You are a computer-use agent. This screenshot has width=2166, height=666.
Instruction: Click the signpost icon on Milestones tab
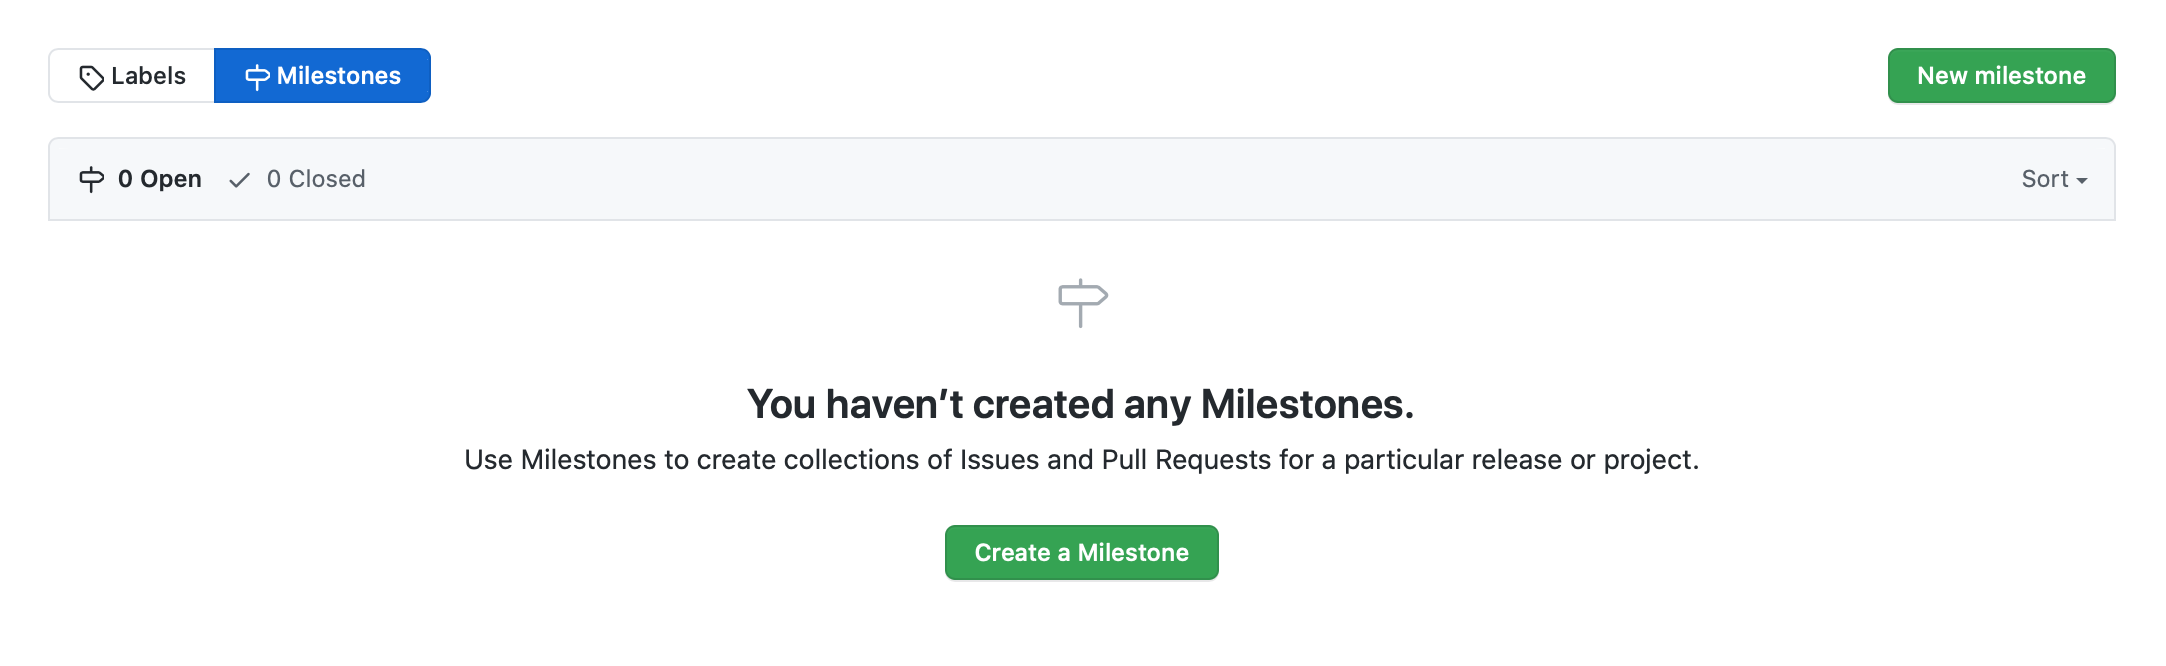coord(257,77)
